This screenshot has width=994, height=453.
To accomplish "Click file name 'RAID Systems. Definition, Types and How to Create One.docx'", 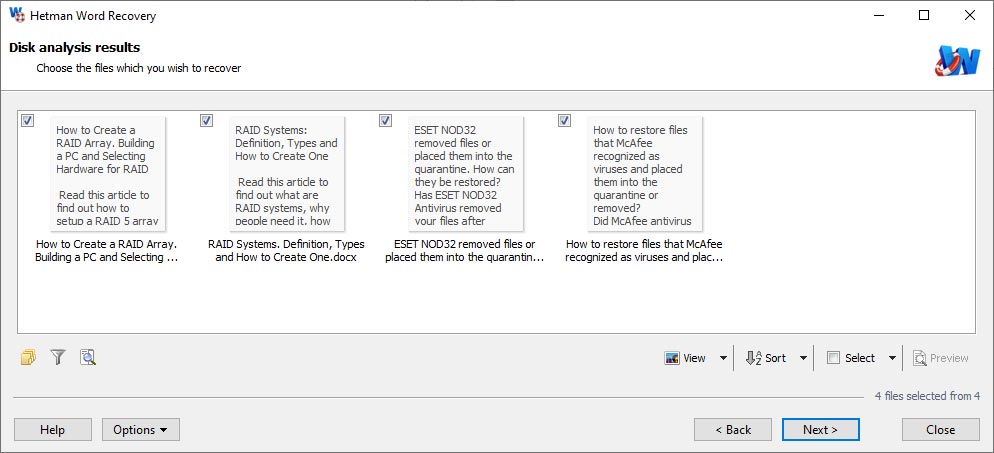I will (287, 251).
